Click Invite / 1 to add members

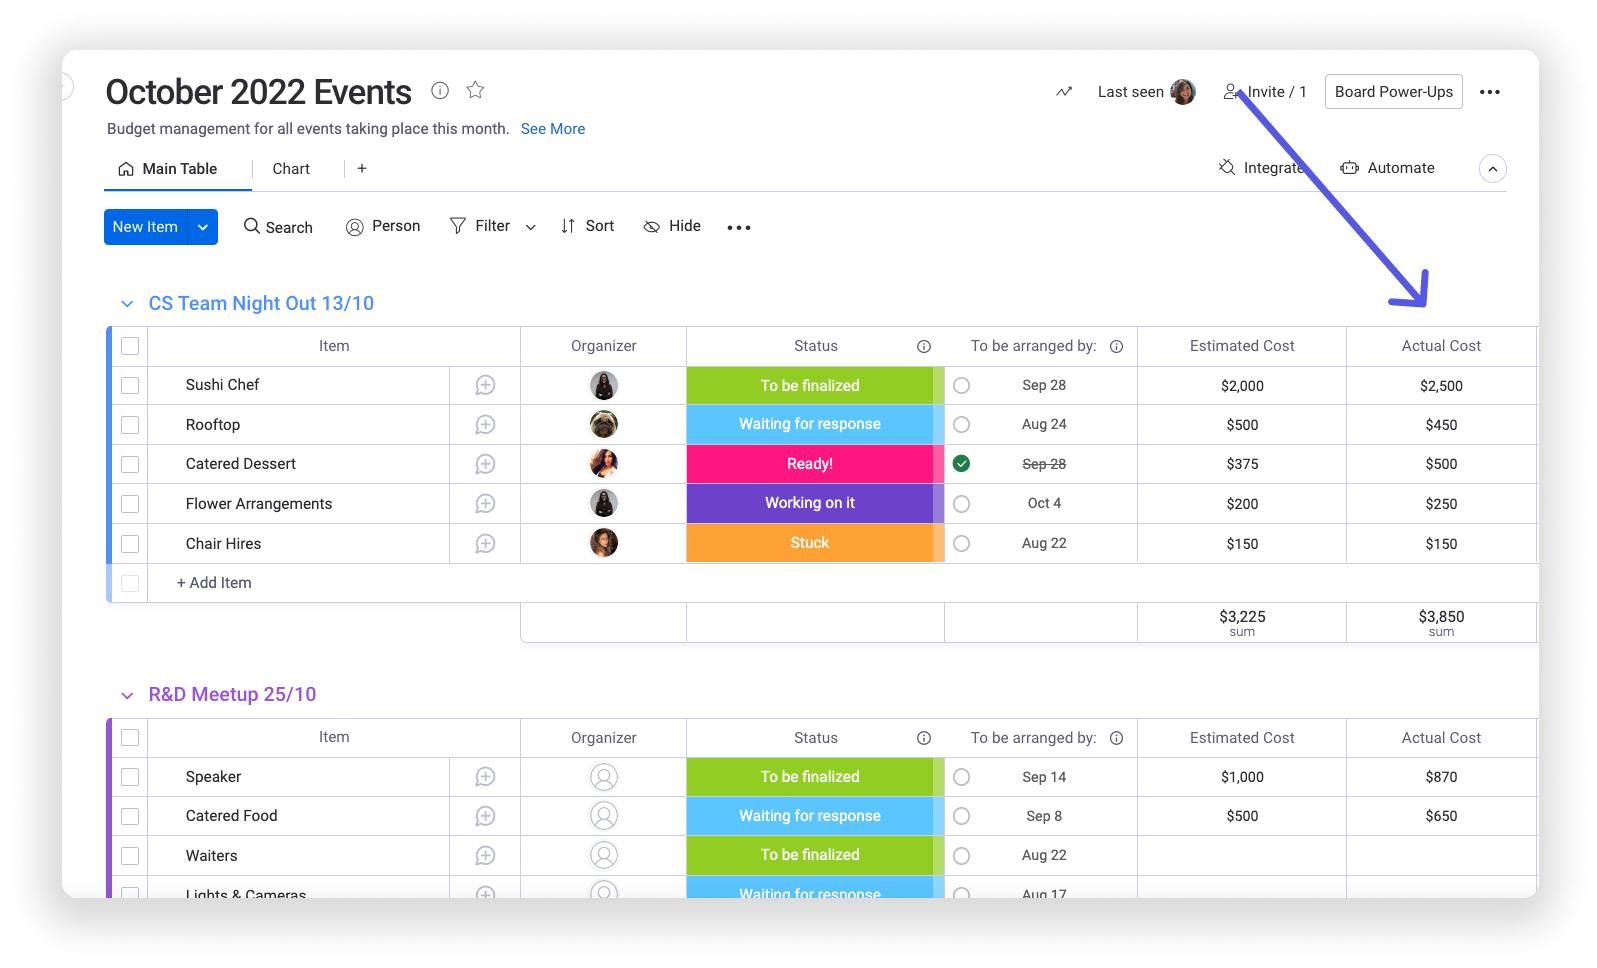click(x=1265, y=92)
